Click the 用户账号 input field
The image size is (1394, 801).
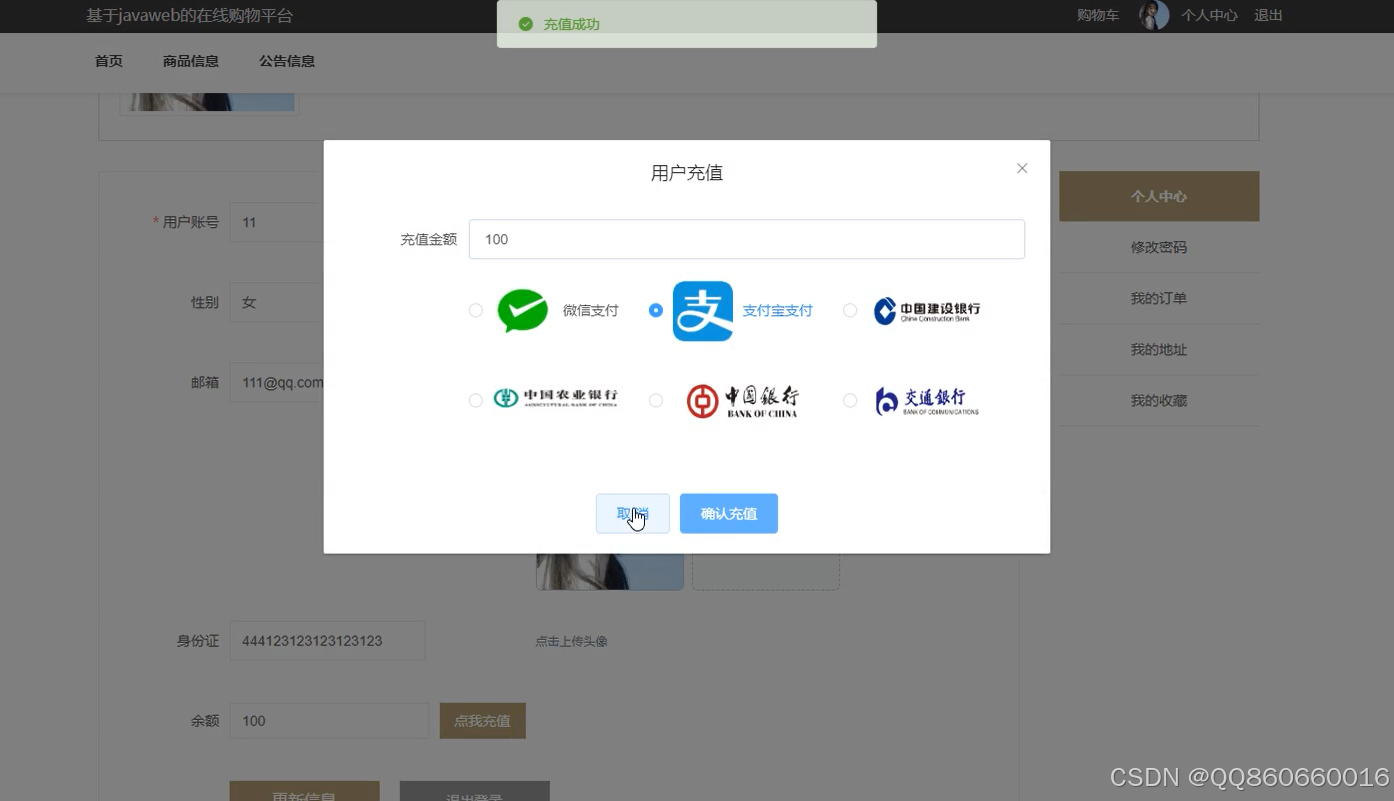pos(277,222)
